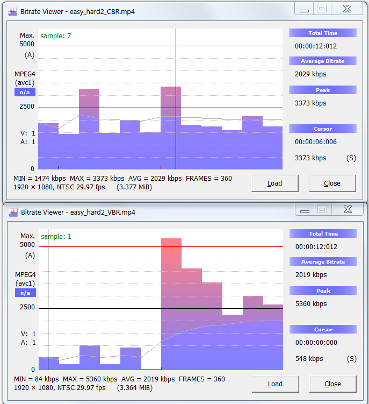Maximize the easy_hard2_CBR.mp4 window
The height and width of the screenshot is (404, 369).
point(322,9)
